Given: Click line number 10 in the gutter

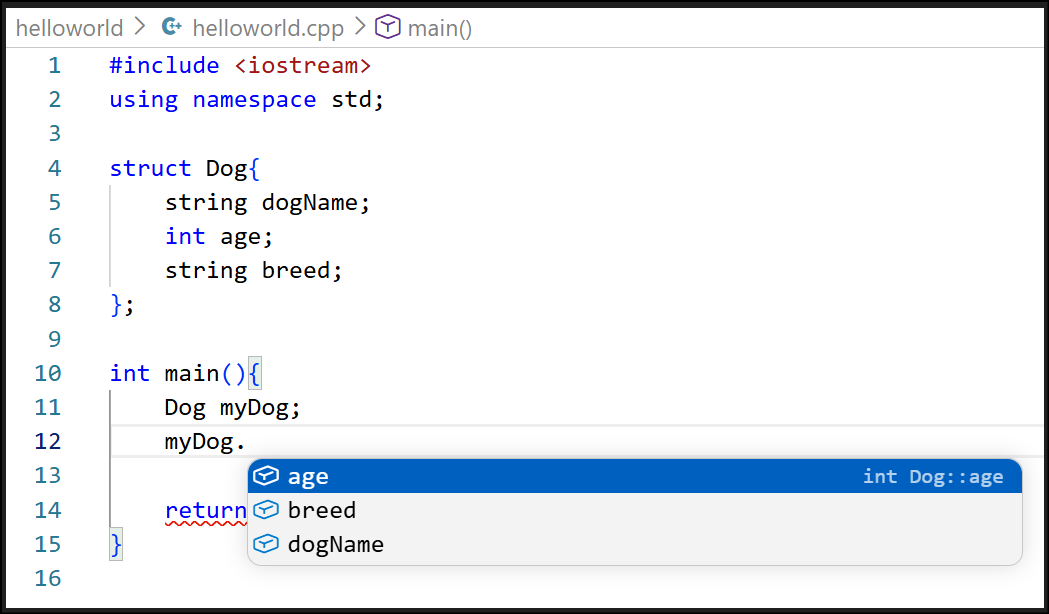Looking at the screenshot, I should pos(48,373).
